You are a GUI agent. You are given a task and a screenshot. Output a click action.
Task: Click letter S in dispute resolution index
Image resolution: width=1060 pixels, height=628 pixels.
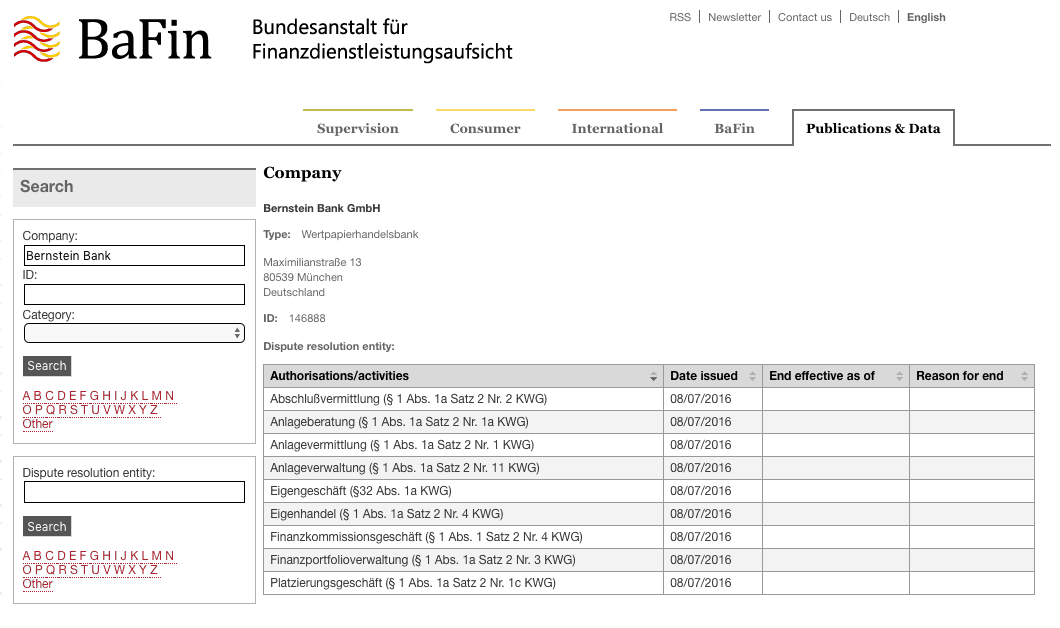coord(74,570)
